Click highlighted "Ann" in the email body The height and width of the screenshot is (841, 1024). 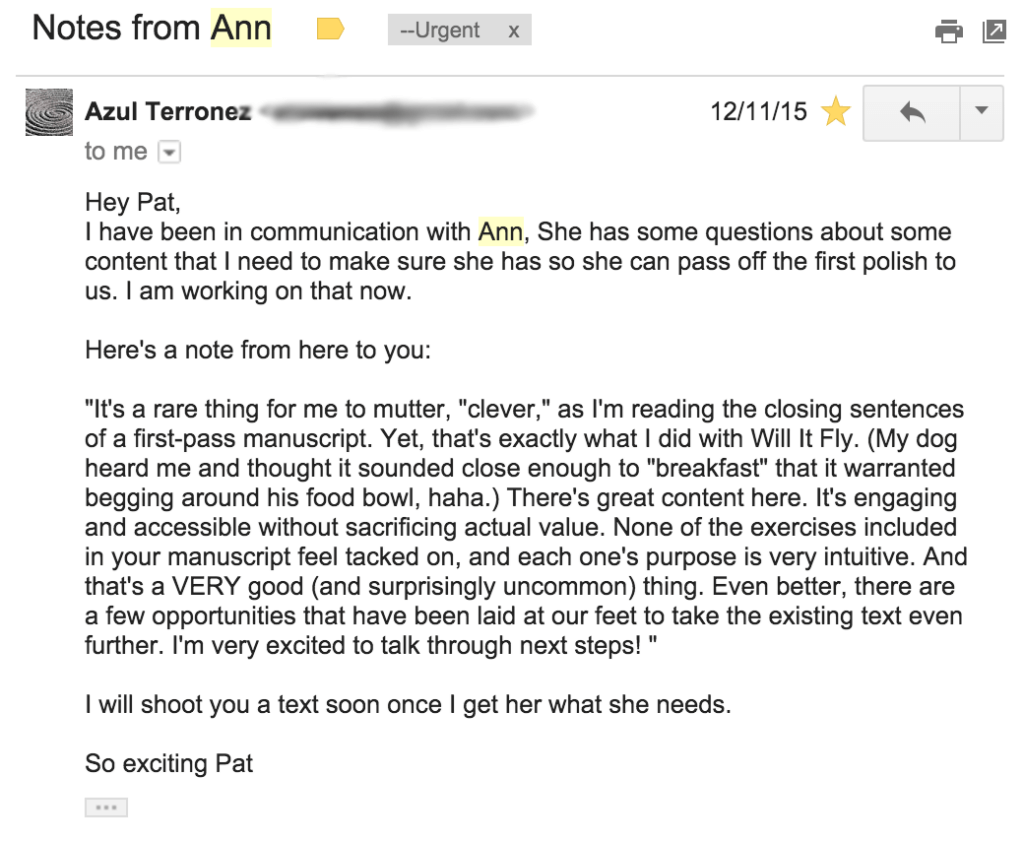[x=501, y=233]
